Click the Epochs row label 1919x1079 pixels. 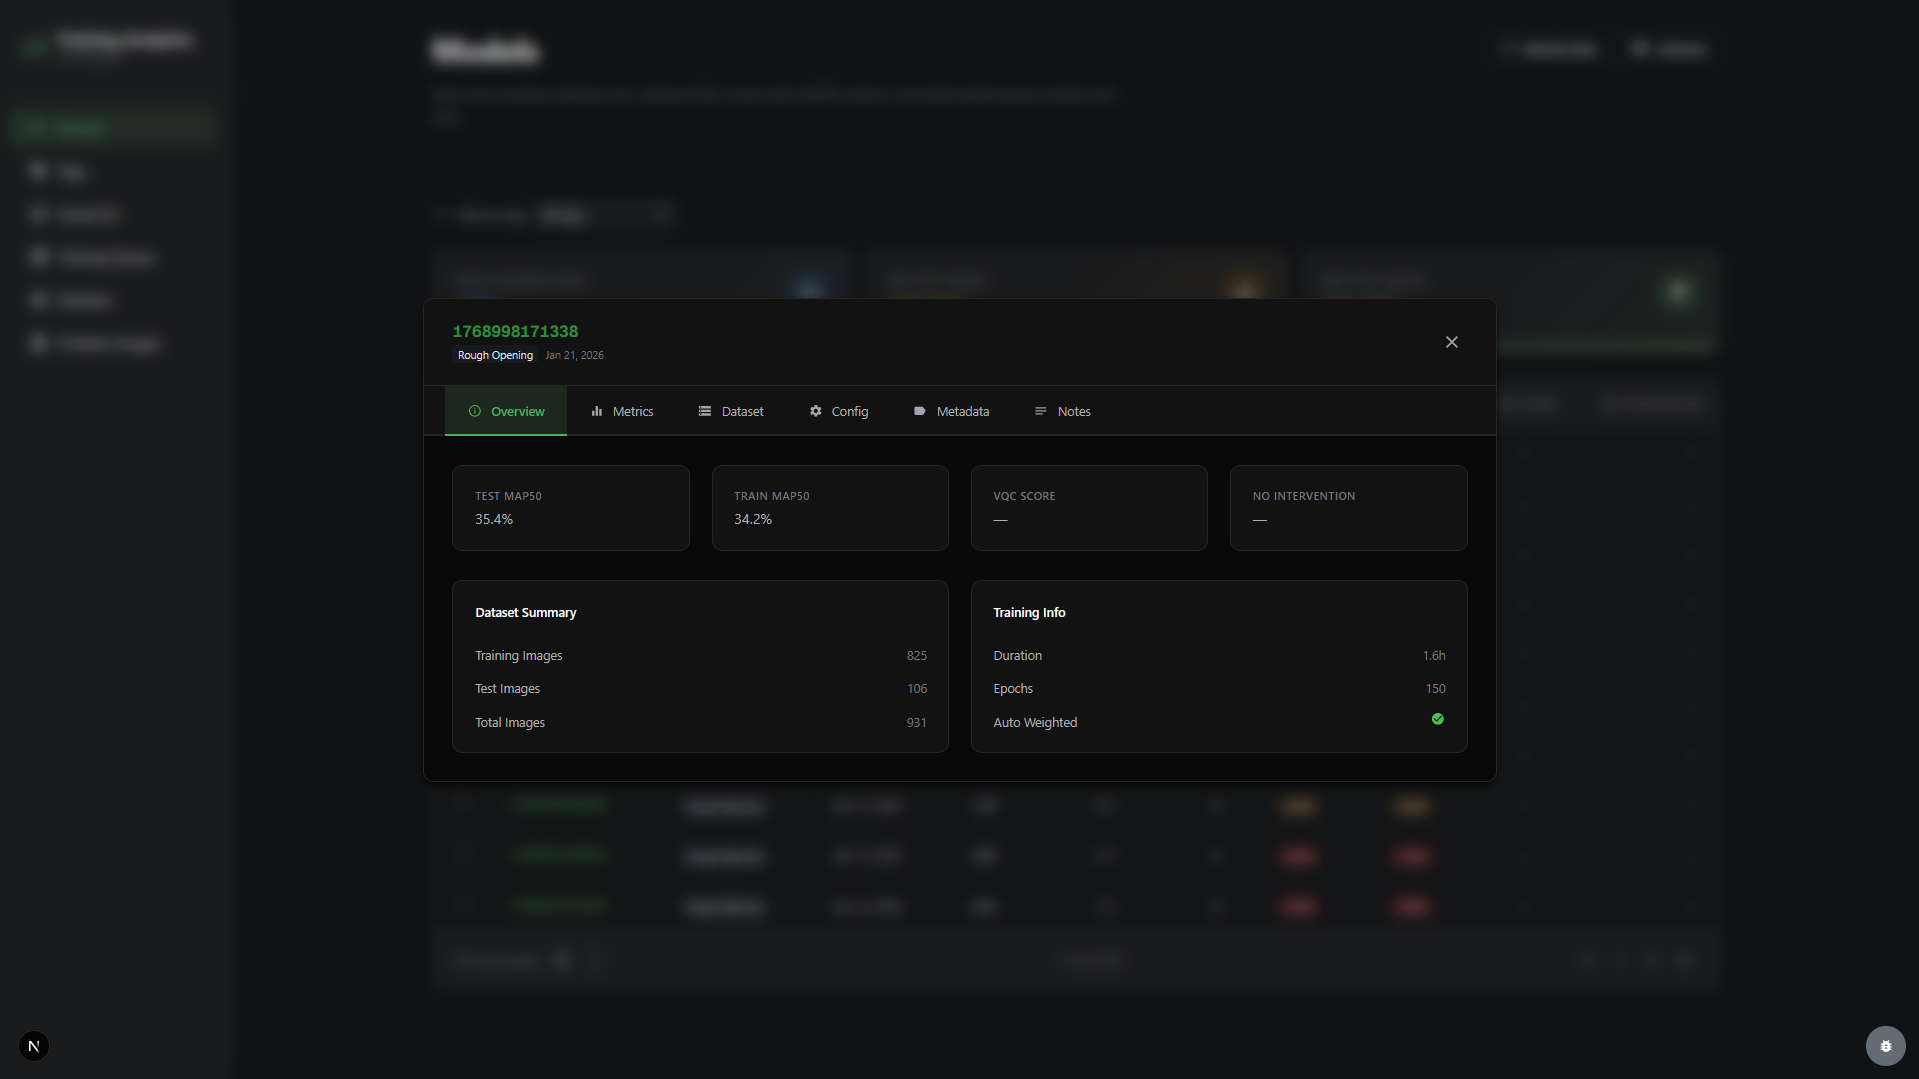(x=1013, y=689)
